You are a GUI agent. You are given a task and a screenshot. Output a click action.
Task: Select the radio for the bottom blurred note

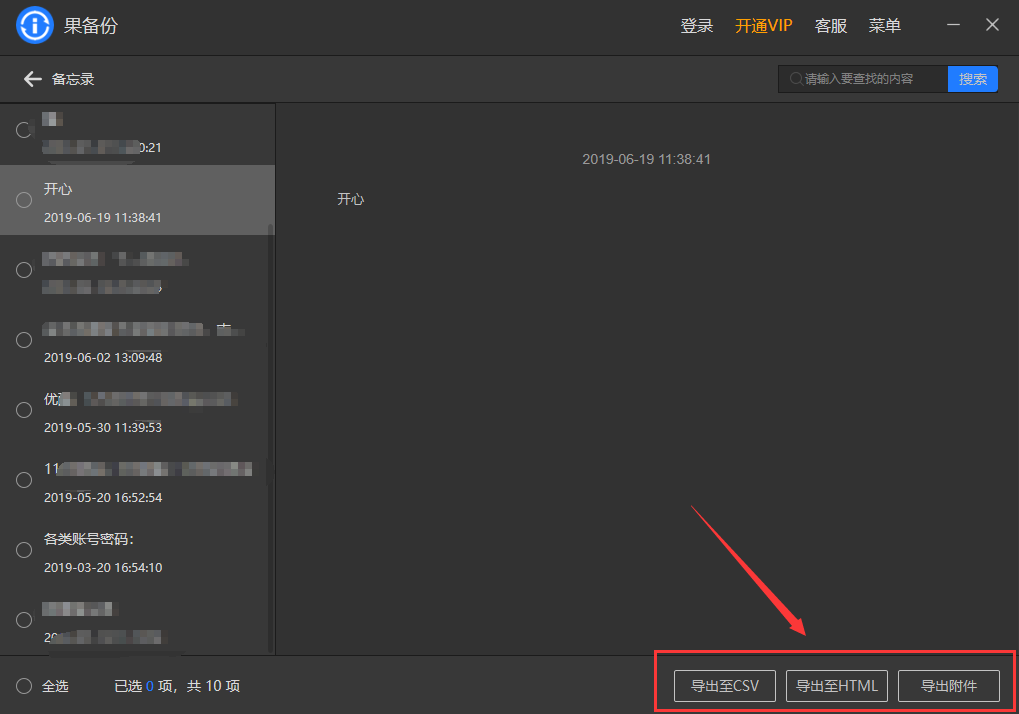pos(24,620)
